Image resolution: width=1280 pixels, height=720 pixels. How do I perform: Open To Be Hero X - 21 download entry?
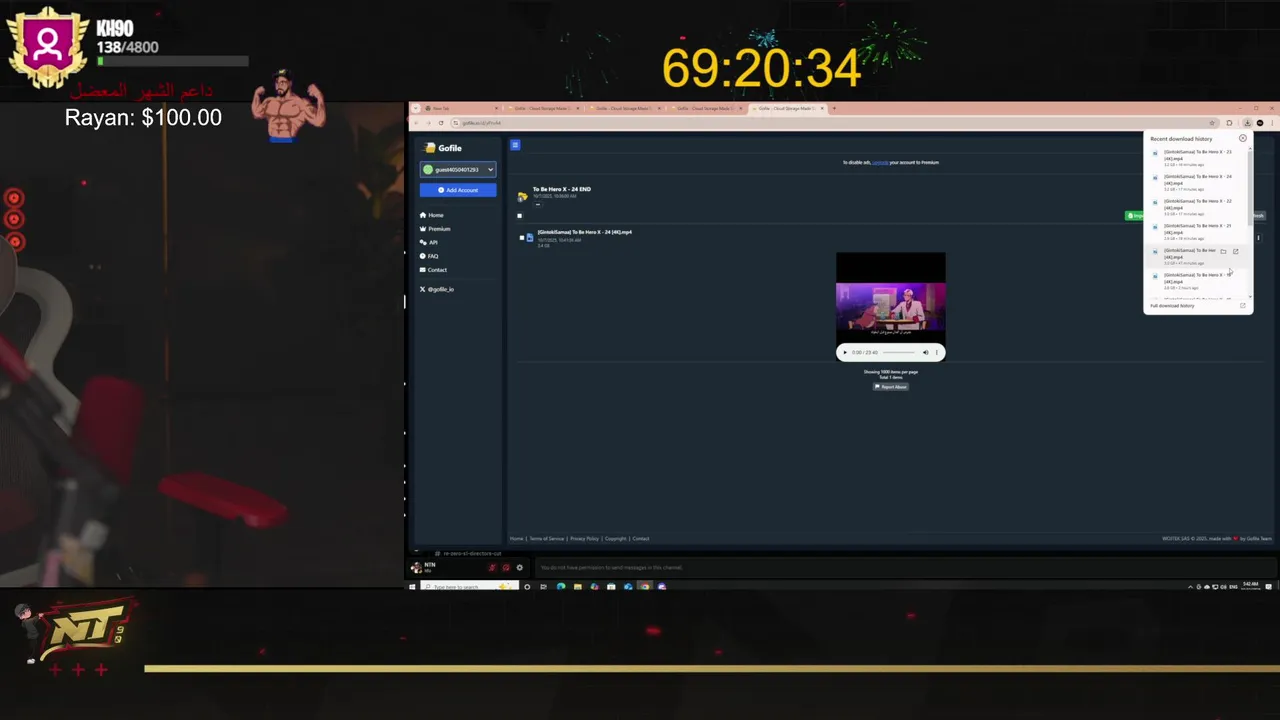click(1198, 232)
